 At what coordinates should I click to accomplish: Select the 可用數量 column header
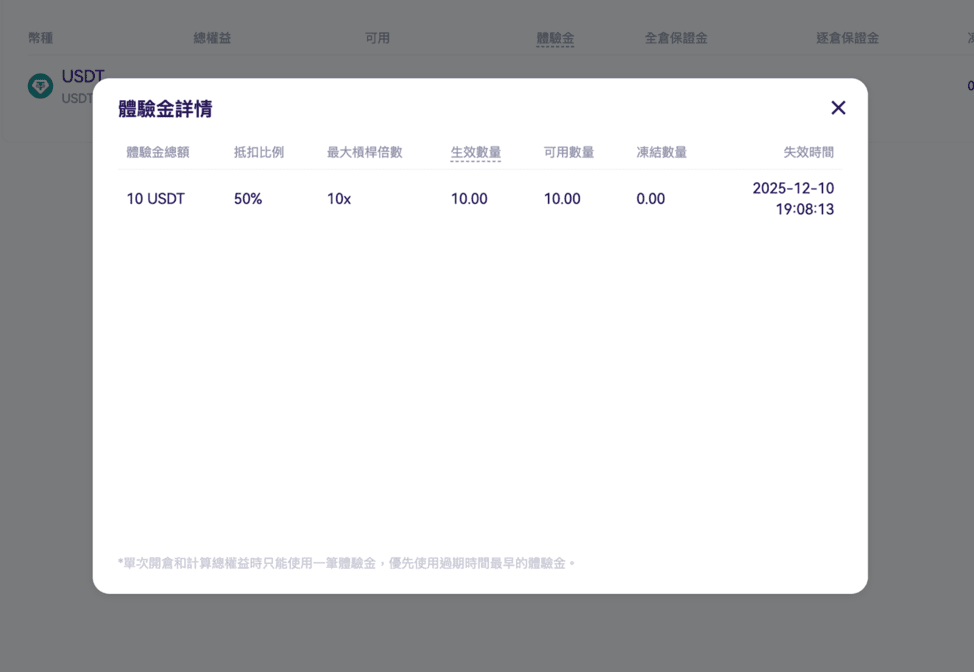tap(569, 152)
